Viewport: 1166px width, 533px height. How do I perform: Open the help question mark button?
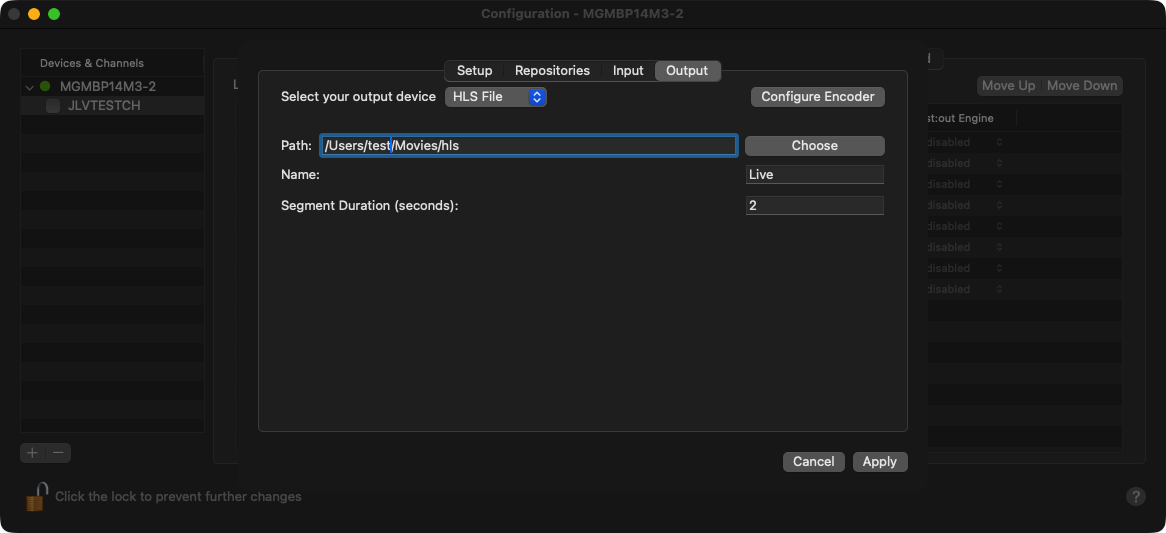(x=1136, y=497)
